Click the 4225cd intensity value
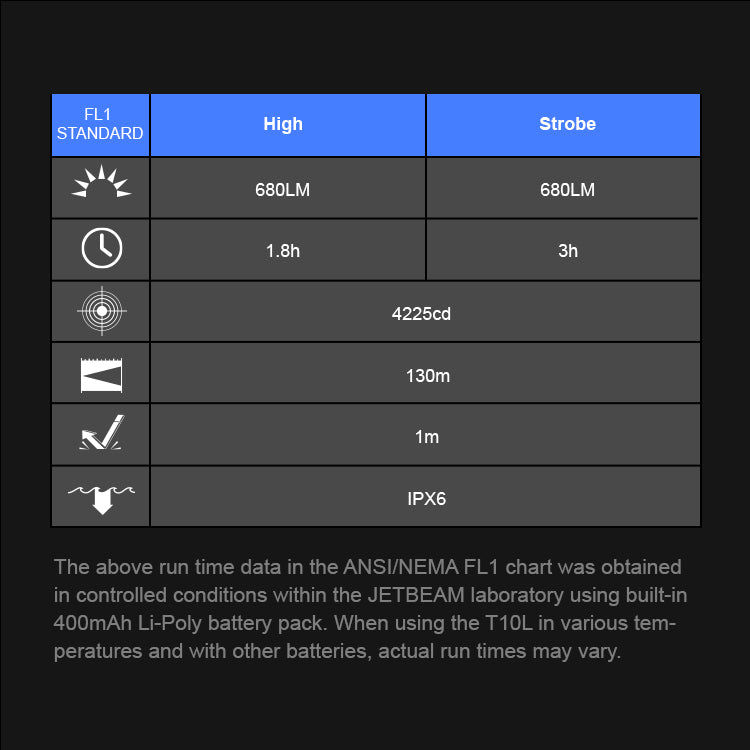The height and width of the screenshot is (750, 750). click(422, 314)
